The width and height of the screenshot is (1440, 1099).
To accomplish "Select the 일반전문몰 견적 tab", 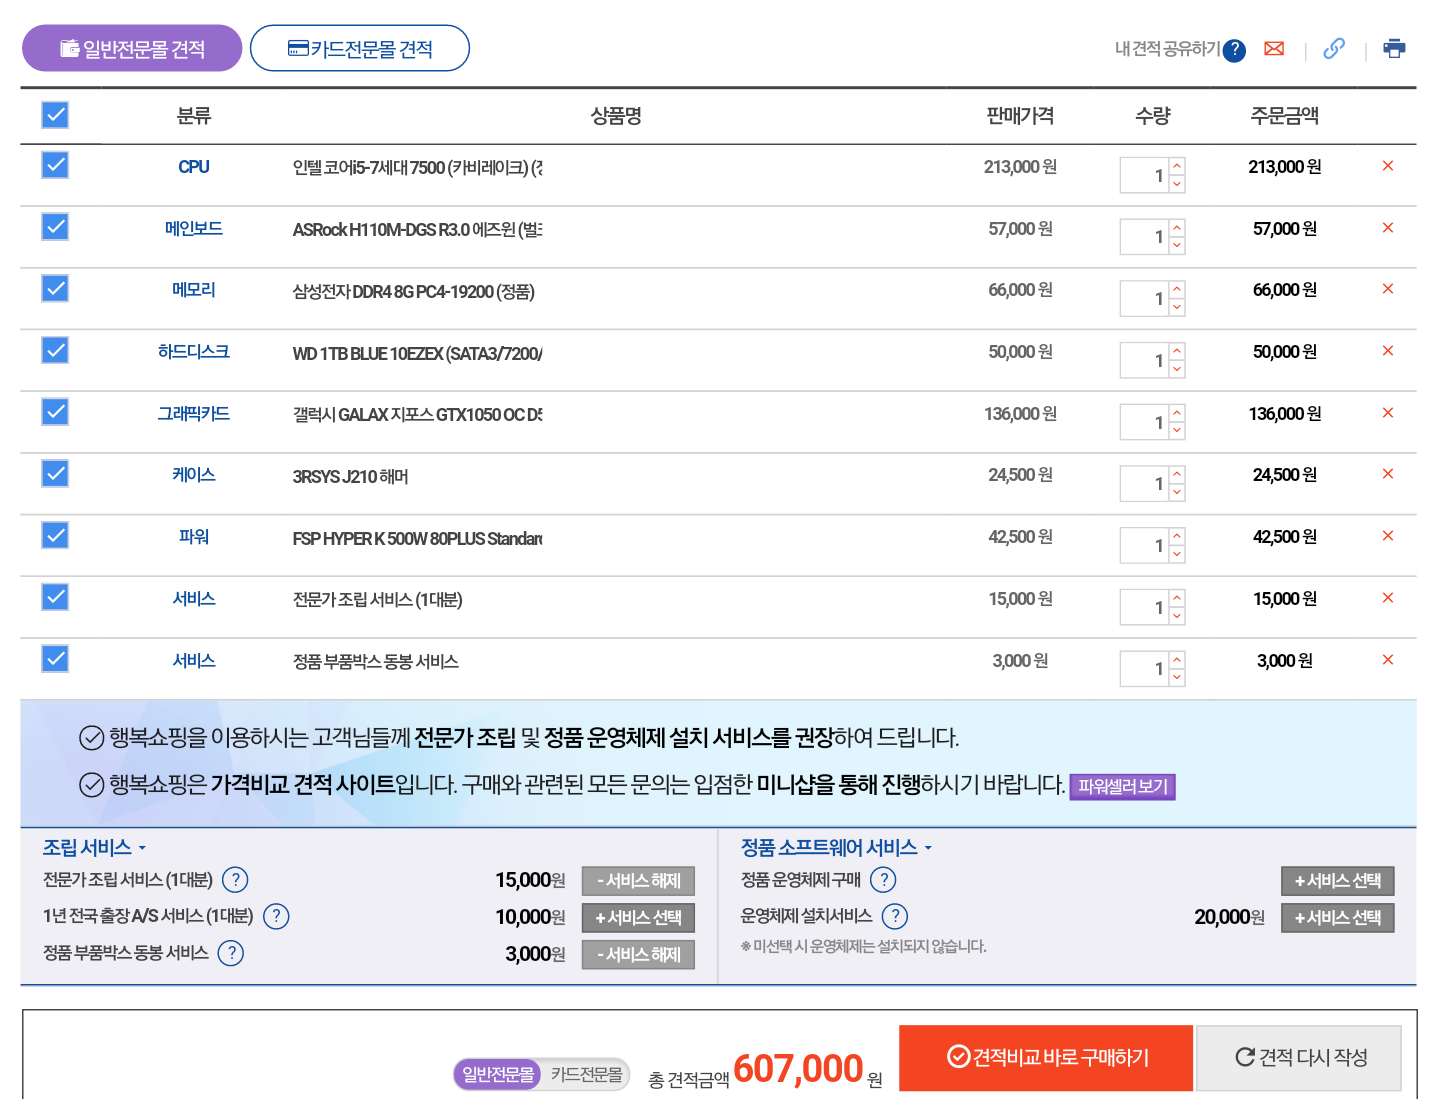I will click(x=132, y=48).
